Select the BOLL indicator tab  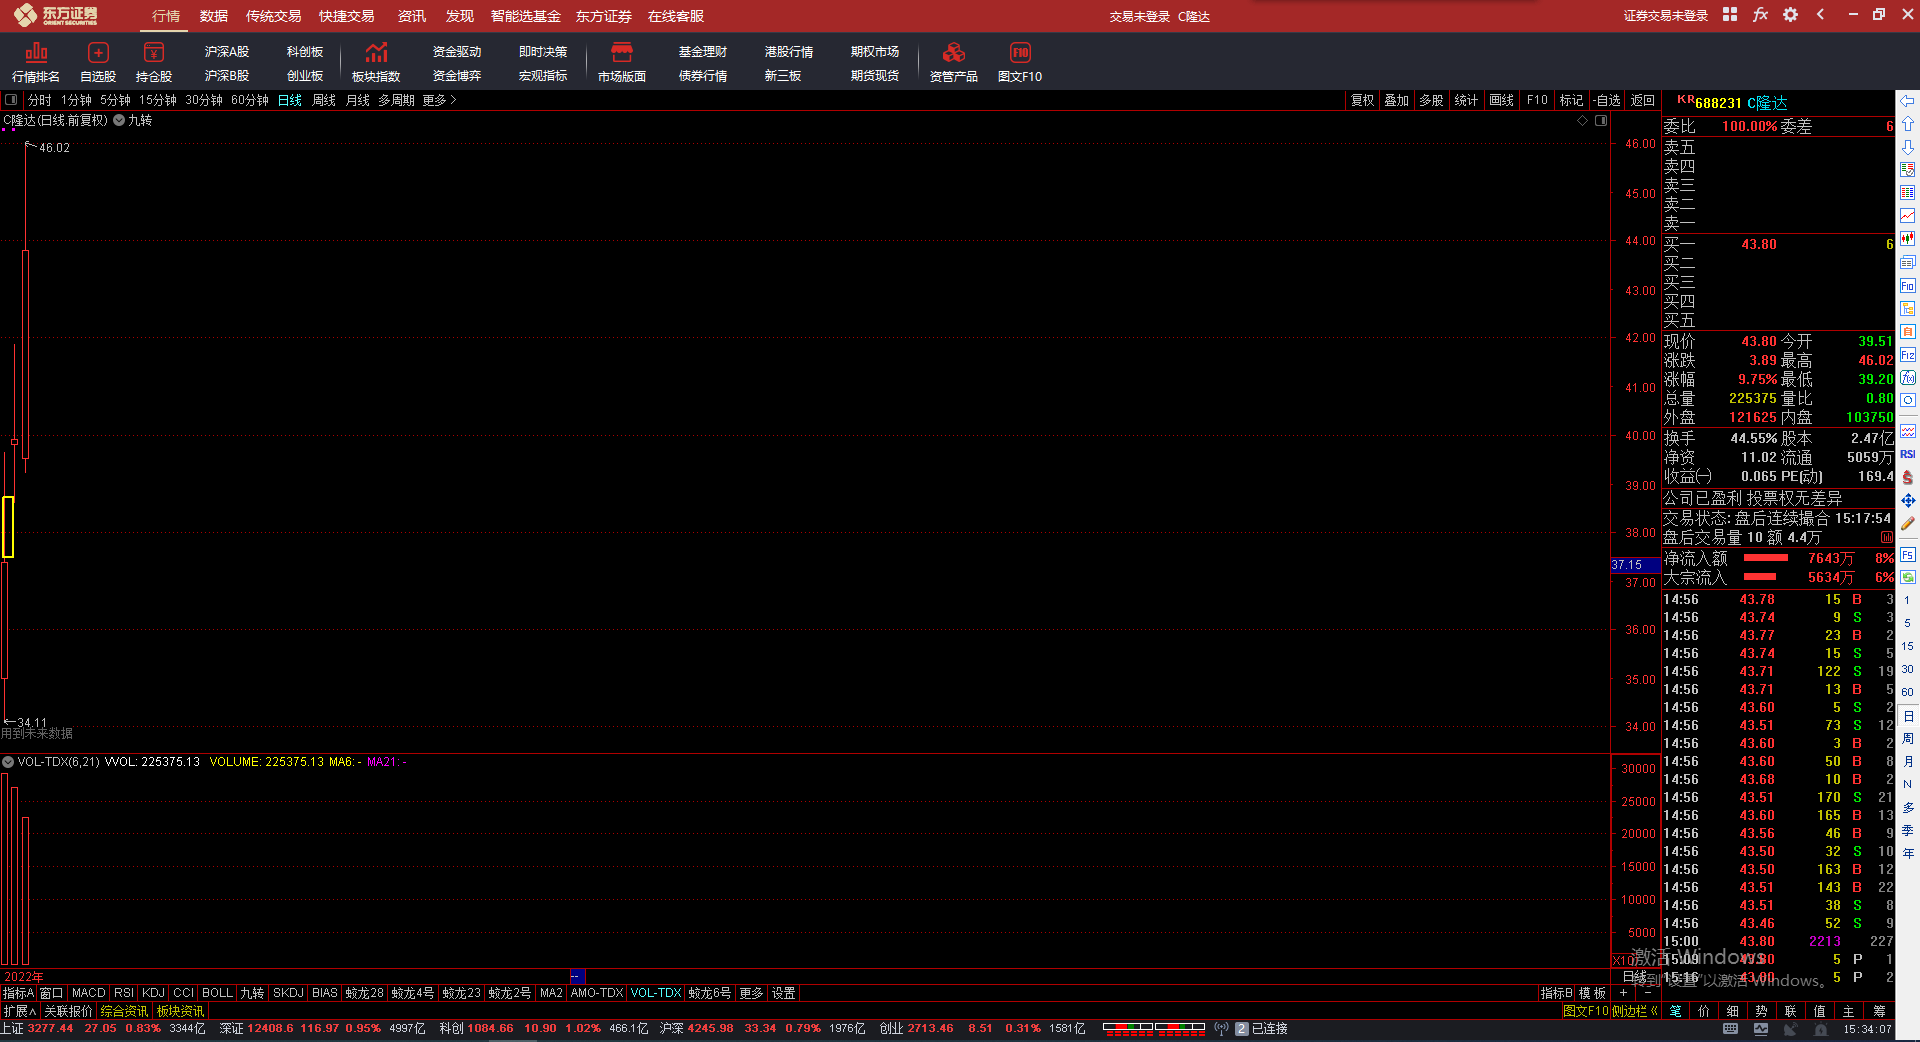click(217, 993)
